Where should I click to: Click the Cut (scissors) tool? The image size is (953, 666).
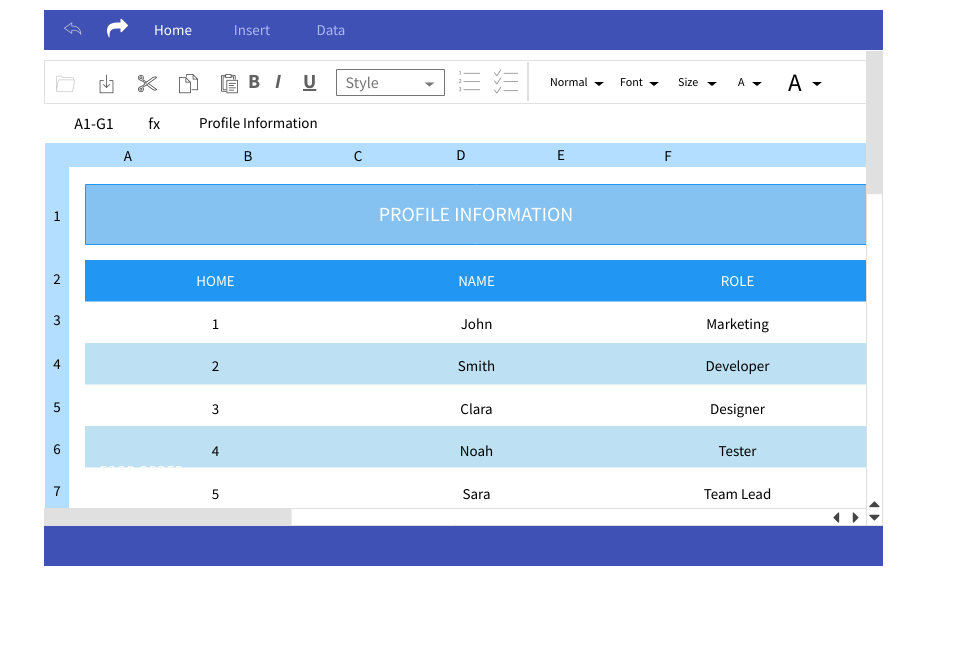point(147,82)
